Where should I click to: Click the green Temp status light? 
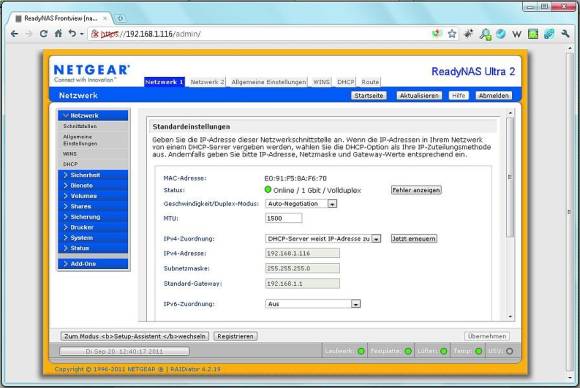pos(479,351)
